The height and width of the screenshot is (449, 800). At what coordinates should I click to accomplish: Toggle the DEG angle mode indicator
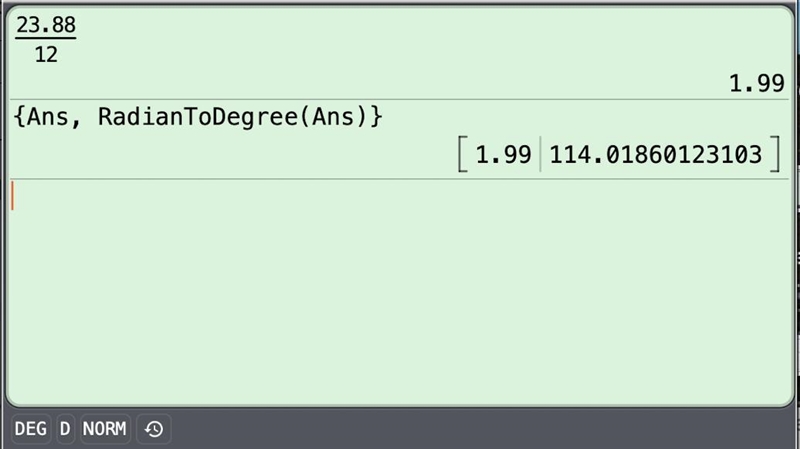pos(31,429)
